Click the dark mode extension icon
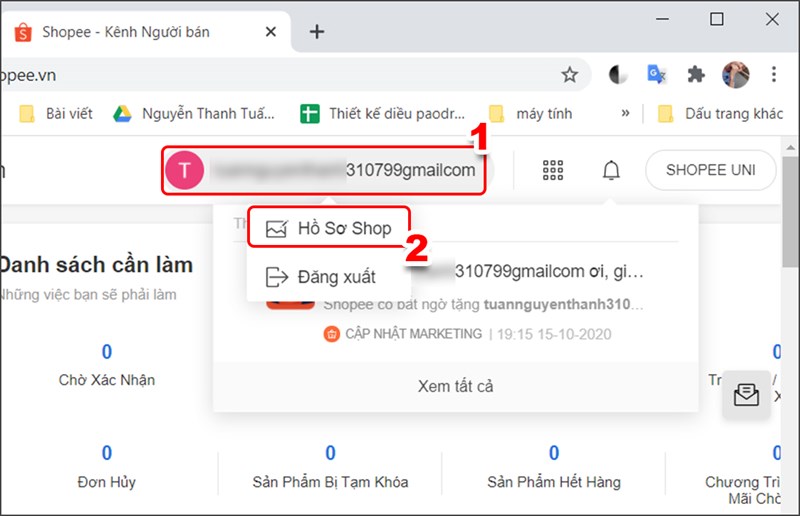Image resolution: width=800 pixels, height=516 pixels. tap(618, 75)
